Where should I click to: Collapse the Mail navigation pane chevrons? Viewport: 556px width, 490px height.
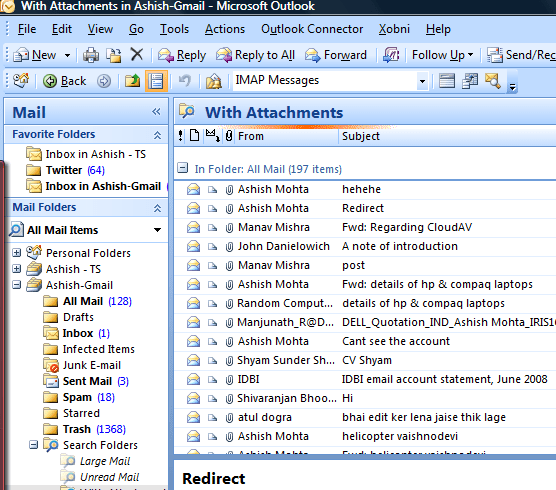tap(156, 112)
